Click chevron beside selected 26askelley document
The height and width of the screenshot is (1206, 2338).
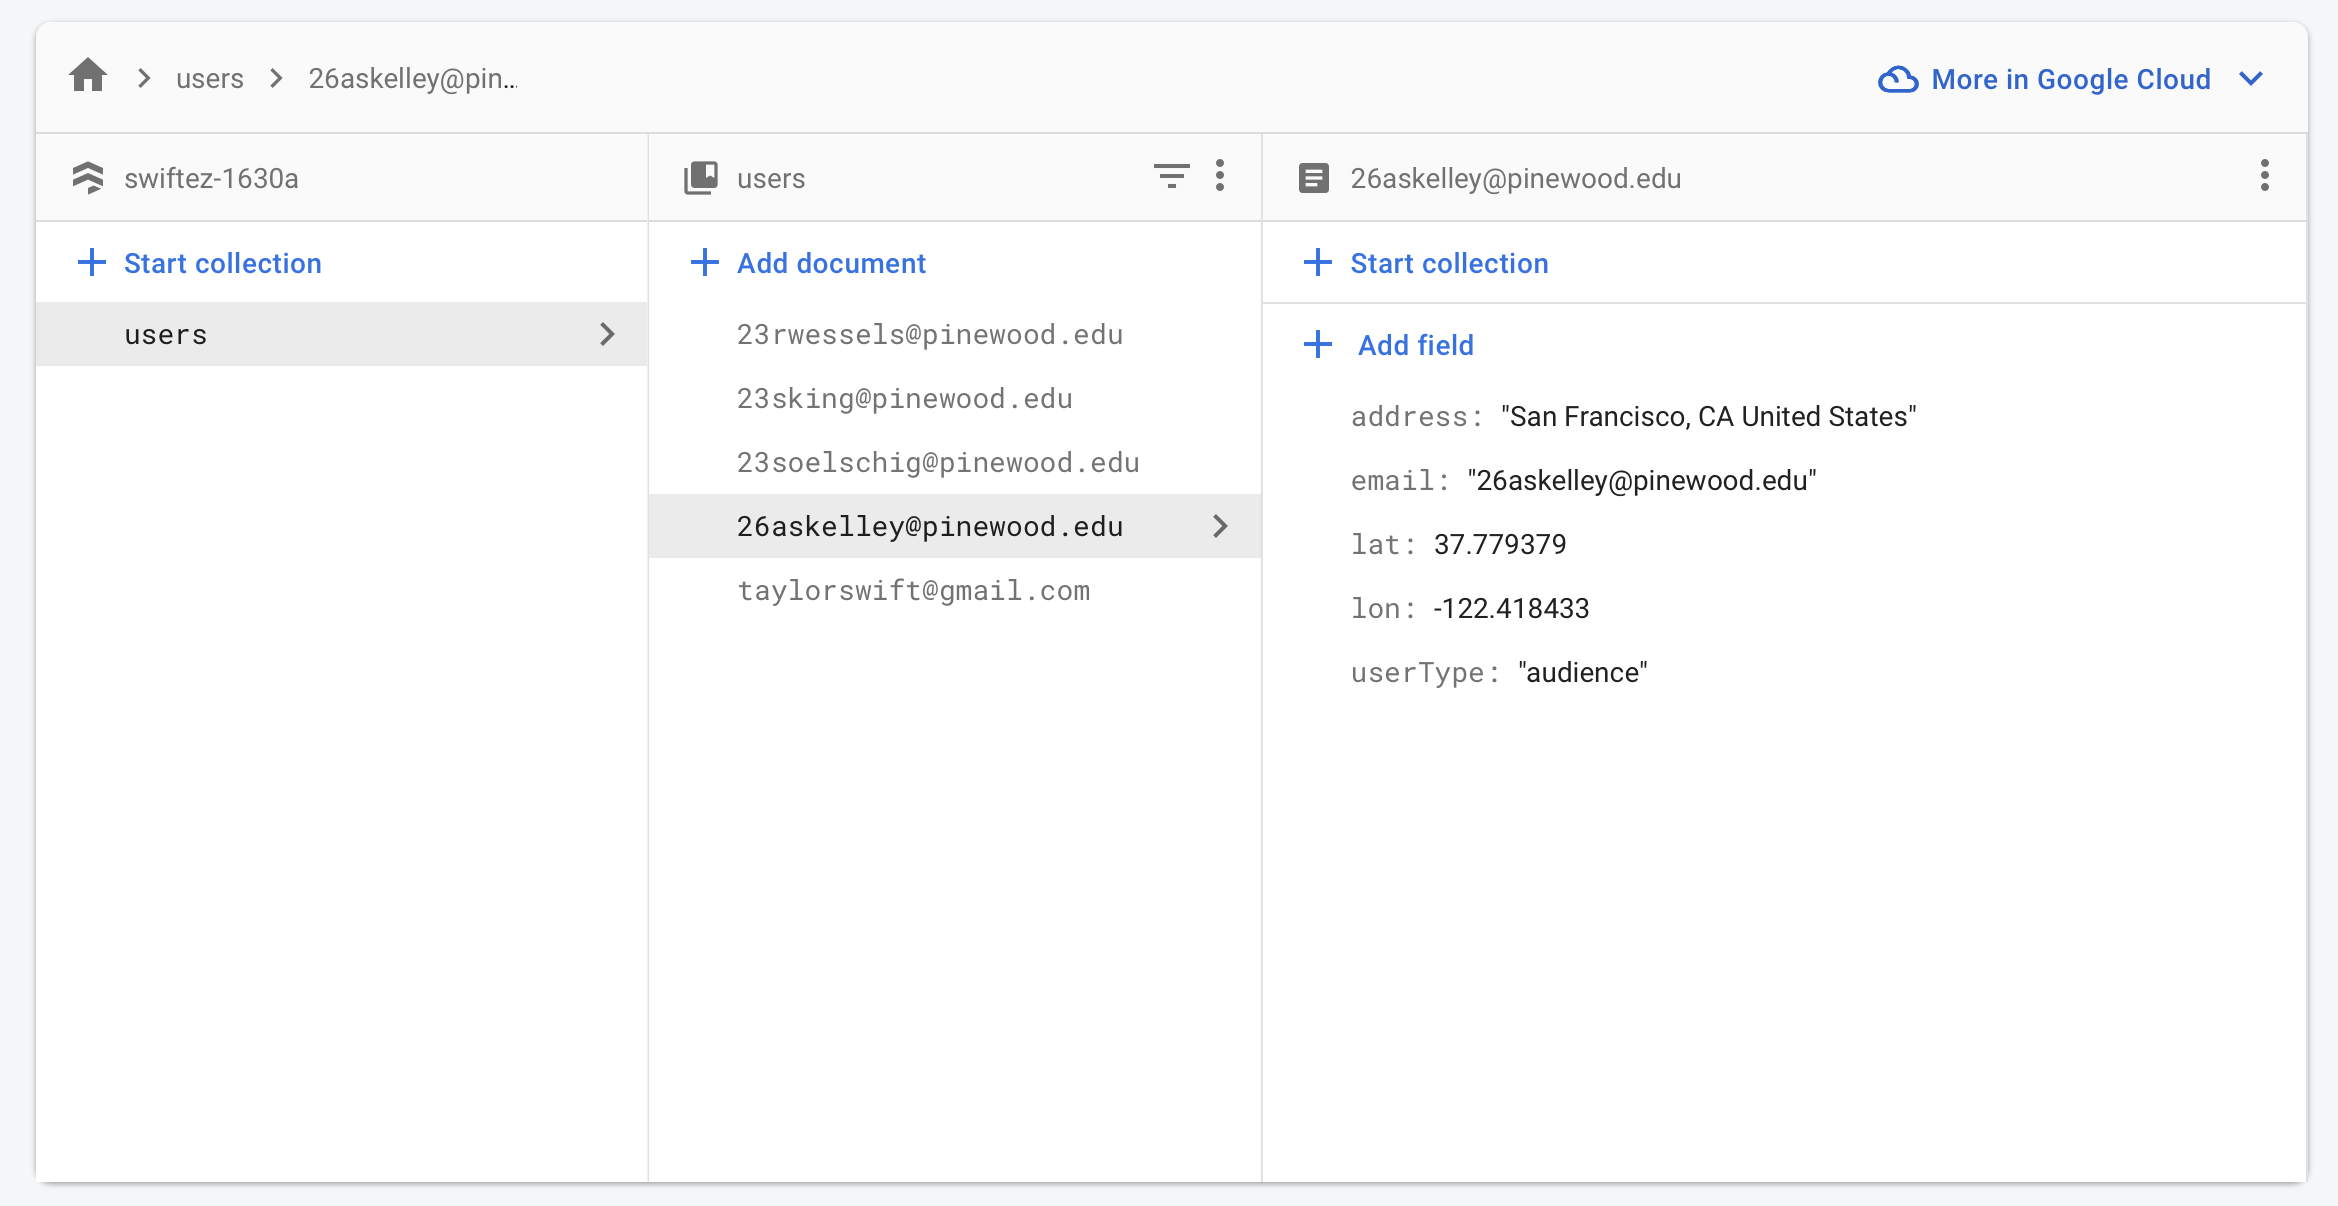click(x=1220, y=526)
